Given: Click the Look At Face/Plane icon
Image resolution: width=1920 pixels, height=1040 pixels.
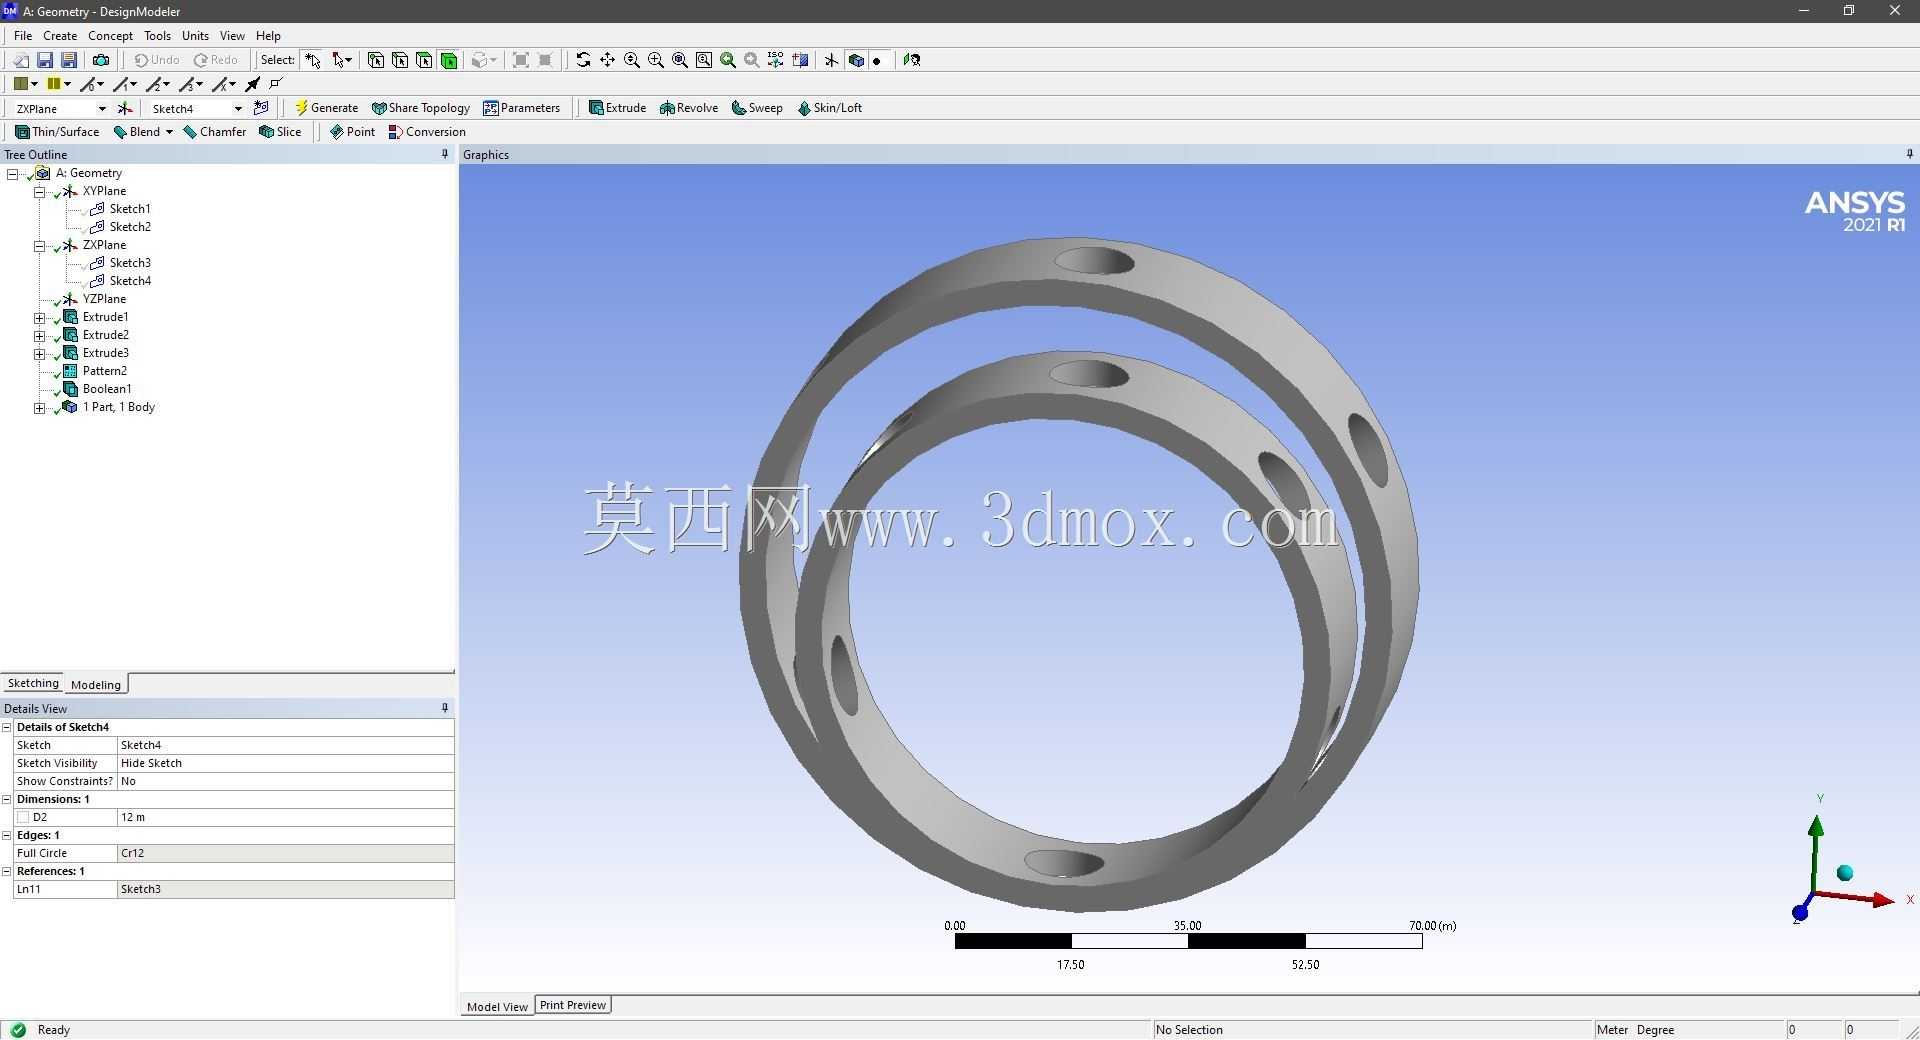Looking at the screenshot, I should point(911,60).
